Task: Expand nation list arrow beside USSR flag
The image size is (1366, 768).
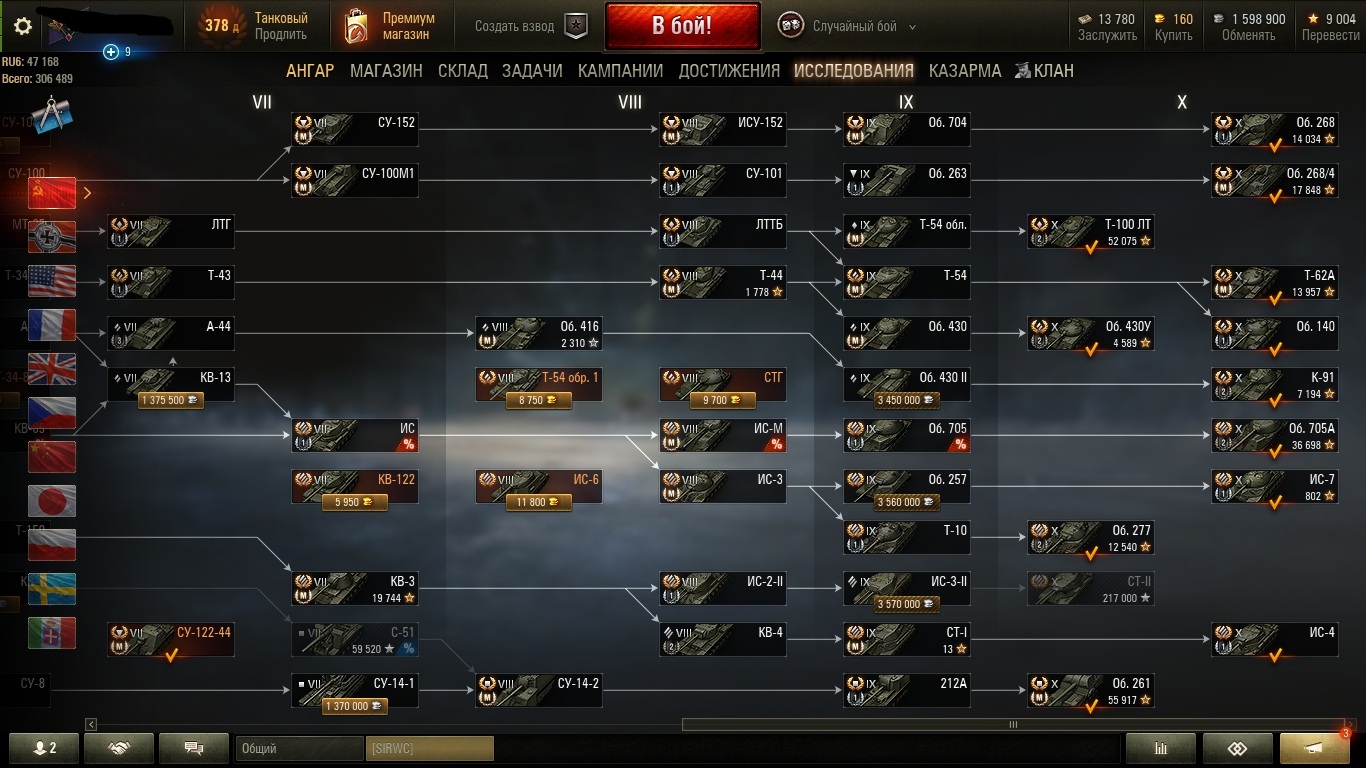Action: [88, 193]
